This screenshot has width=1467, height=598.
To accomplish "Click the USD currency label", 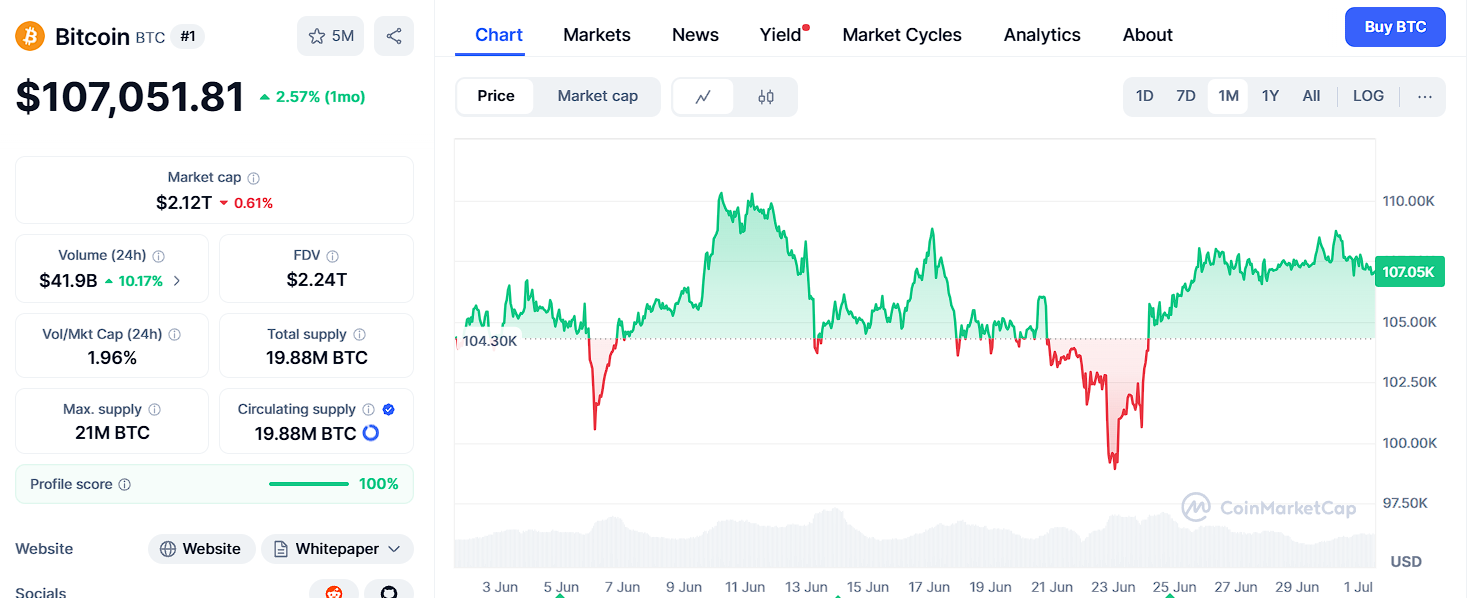I will [x=1406, y=562].
